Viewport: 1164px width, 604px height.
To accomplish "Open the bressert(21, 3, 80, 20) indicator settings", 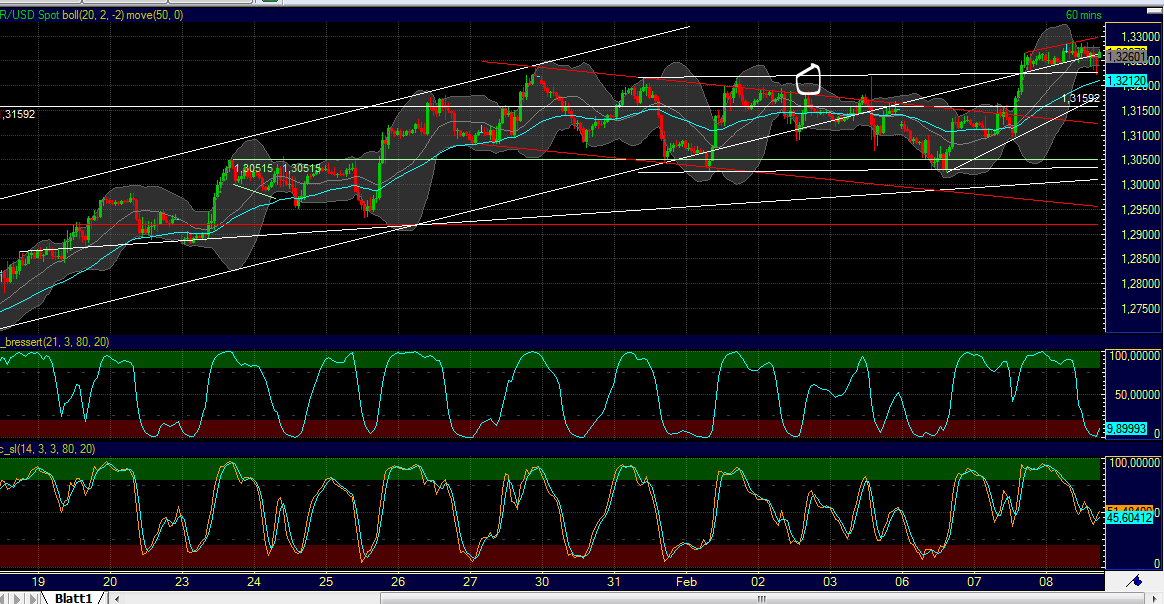I will click(55, 342).
